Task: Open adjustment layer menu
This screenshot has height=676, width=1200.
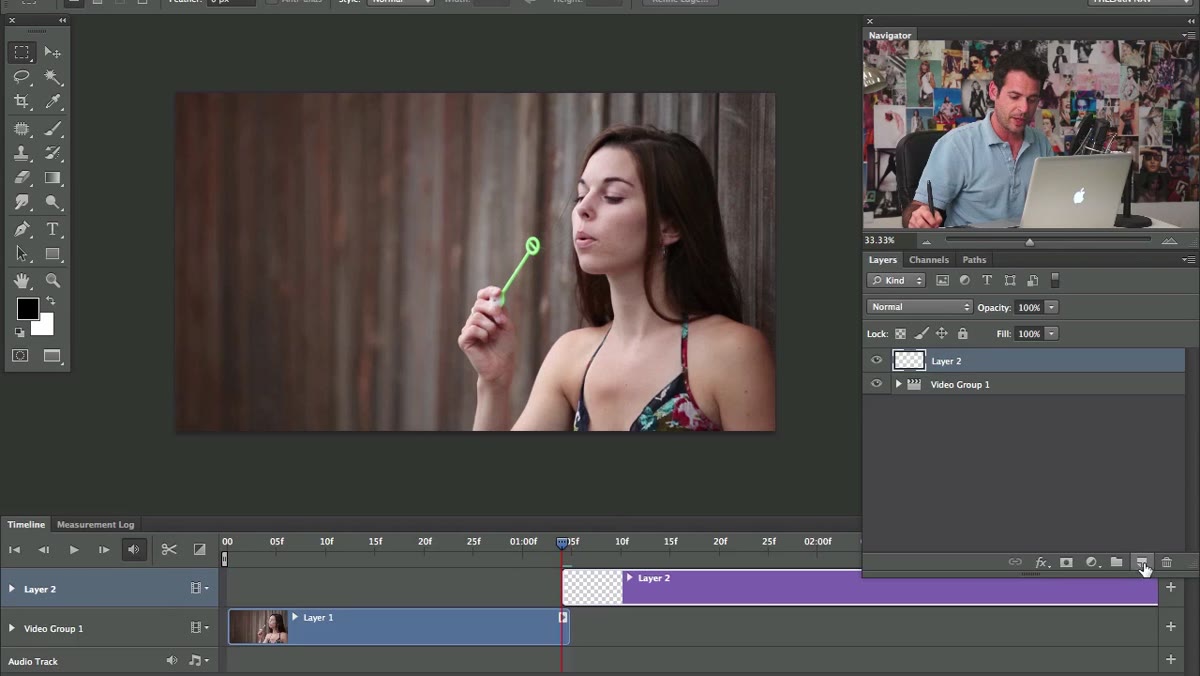Action: point(1091,563)
